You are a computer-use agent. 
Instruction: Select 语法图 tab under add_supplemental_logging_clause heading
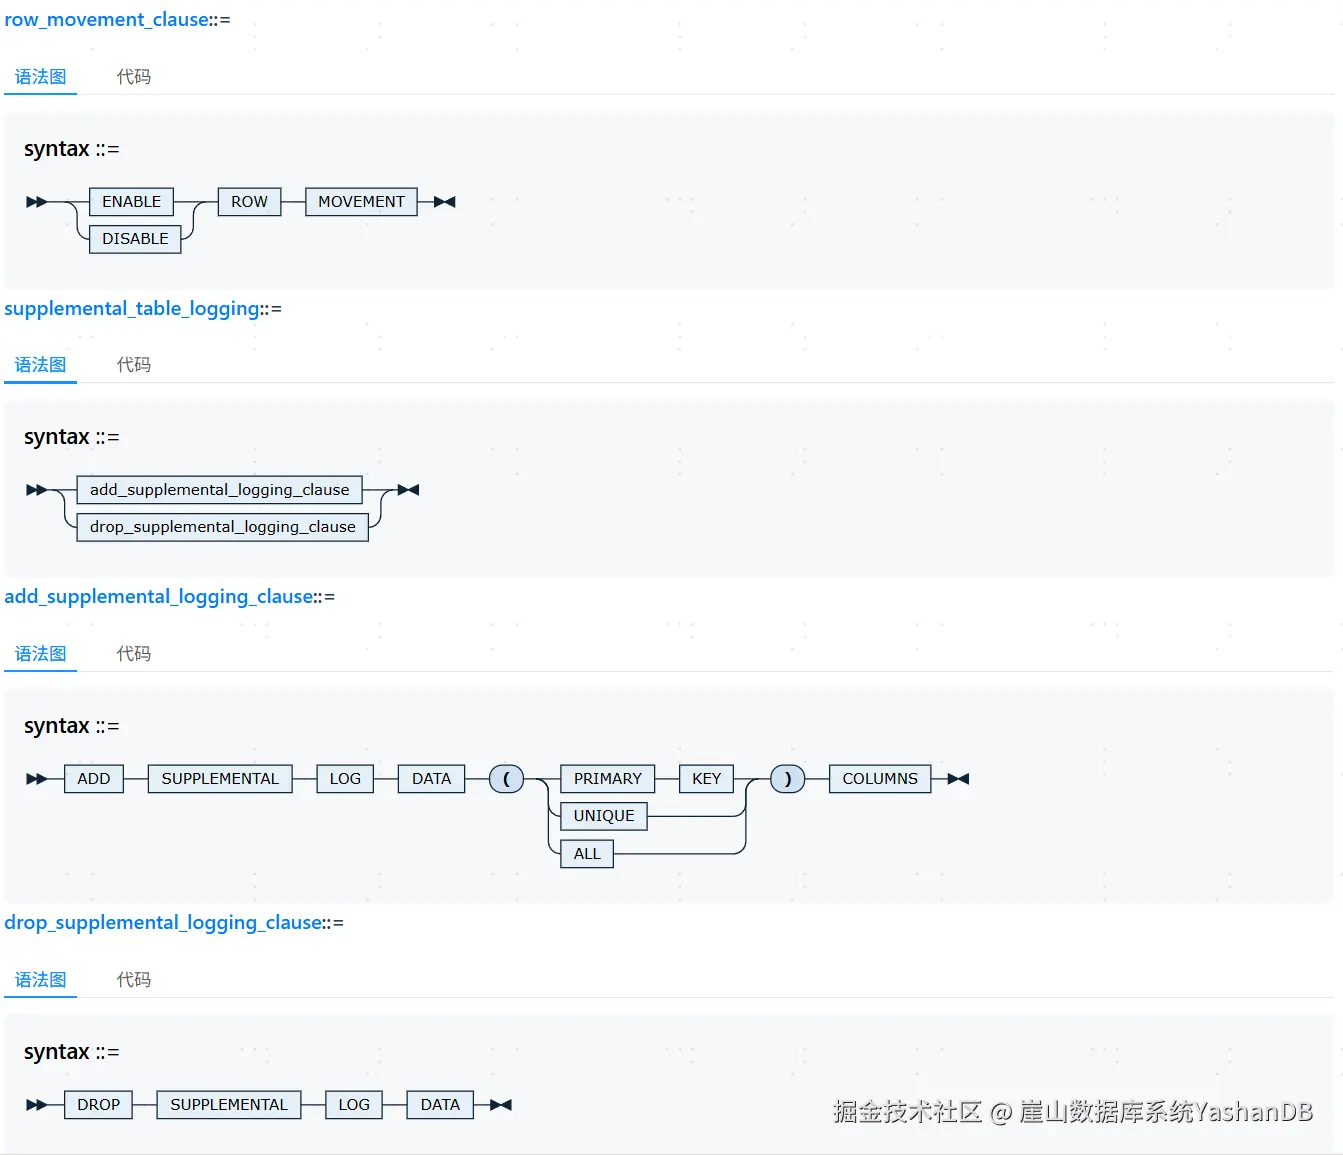(x=40, y=654)
